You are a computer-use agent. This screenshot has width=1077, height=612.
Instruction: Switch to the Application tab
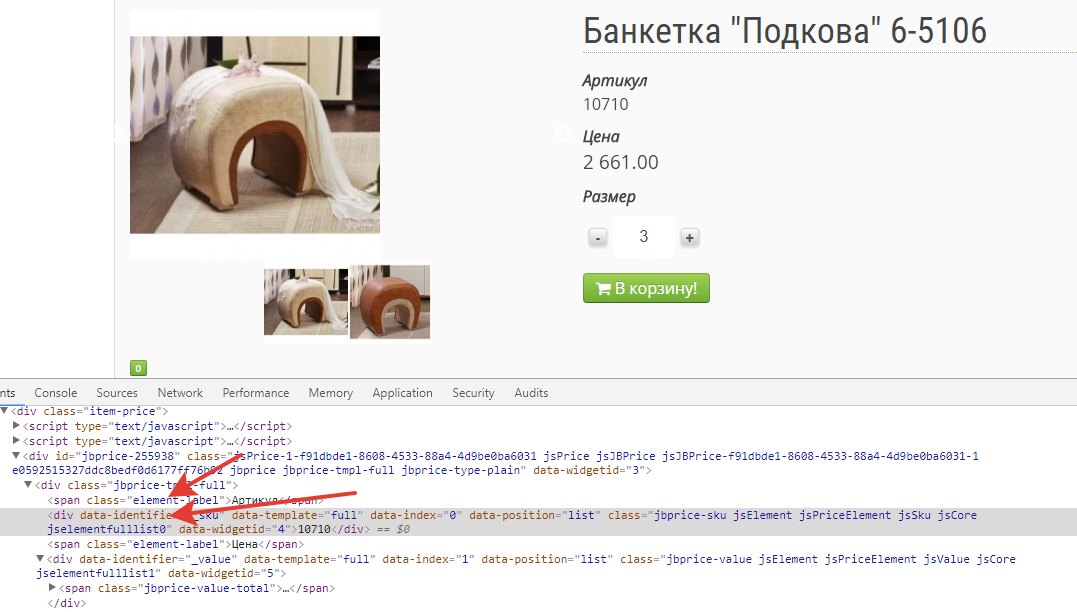[x=402, y=393]
